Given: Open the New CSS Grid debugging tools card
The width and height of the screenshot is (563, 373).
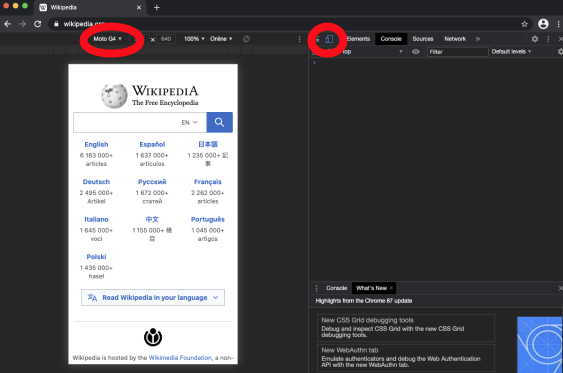Looking at the screenshot, I should click(406, 328).
